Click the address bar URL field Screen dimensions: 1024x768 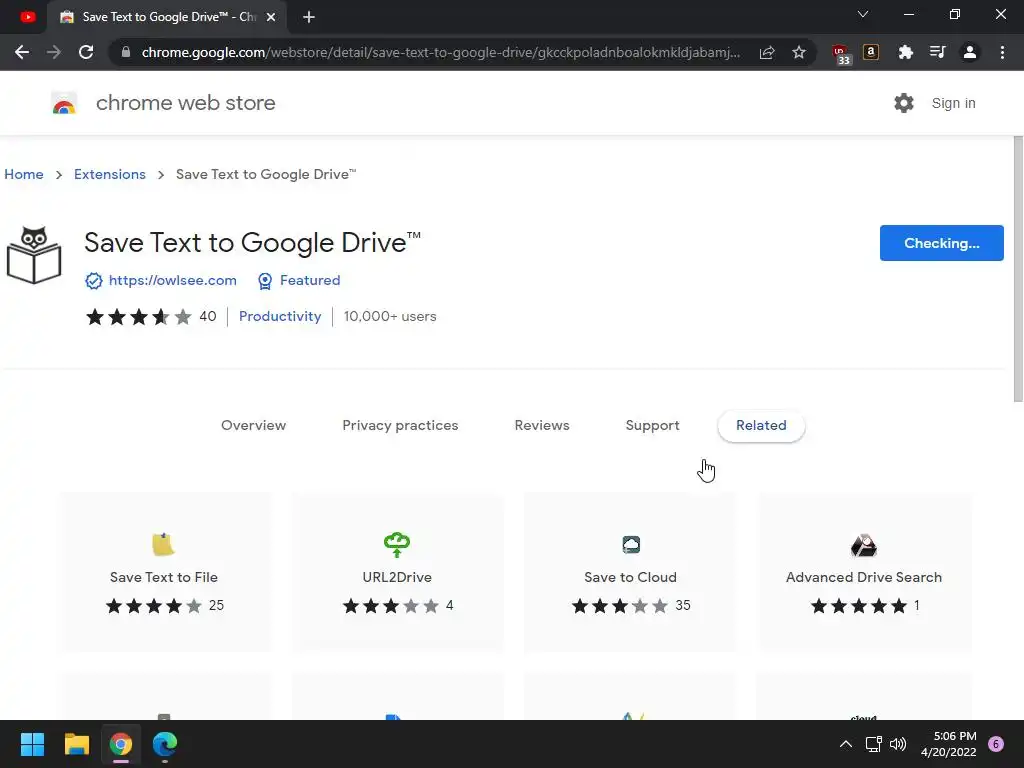(x=441, y=52)
